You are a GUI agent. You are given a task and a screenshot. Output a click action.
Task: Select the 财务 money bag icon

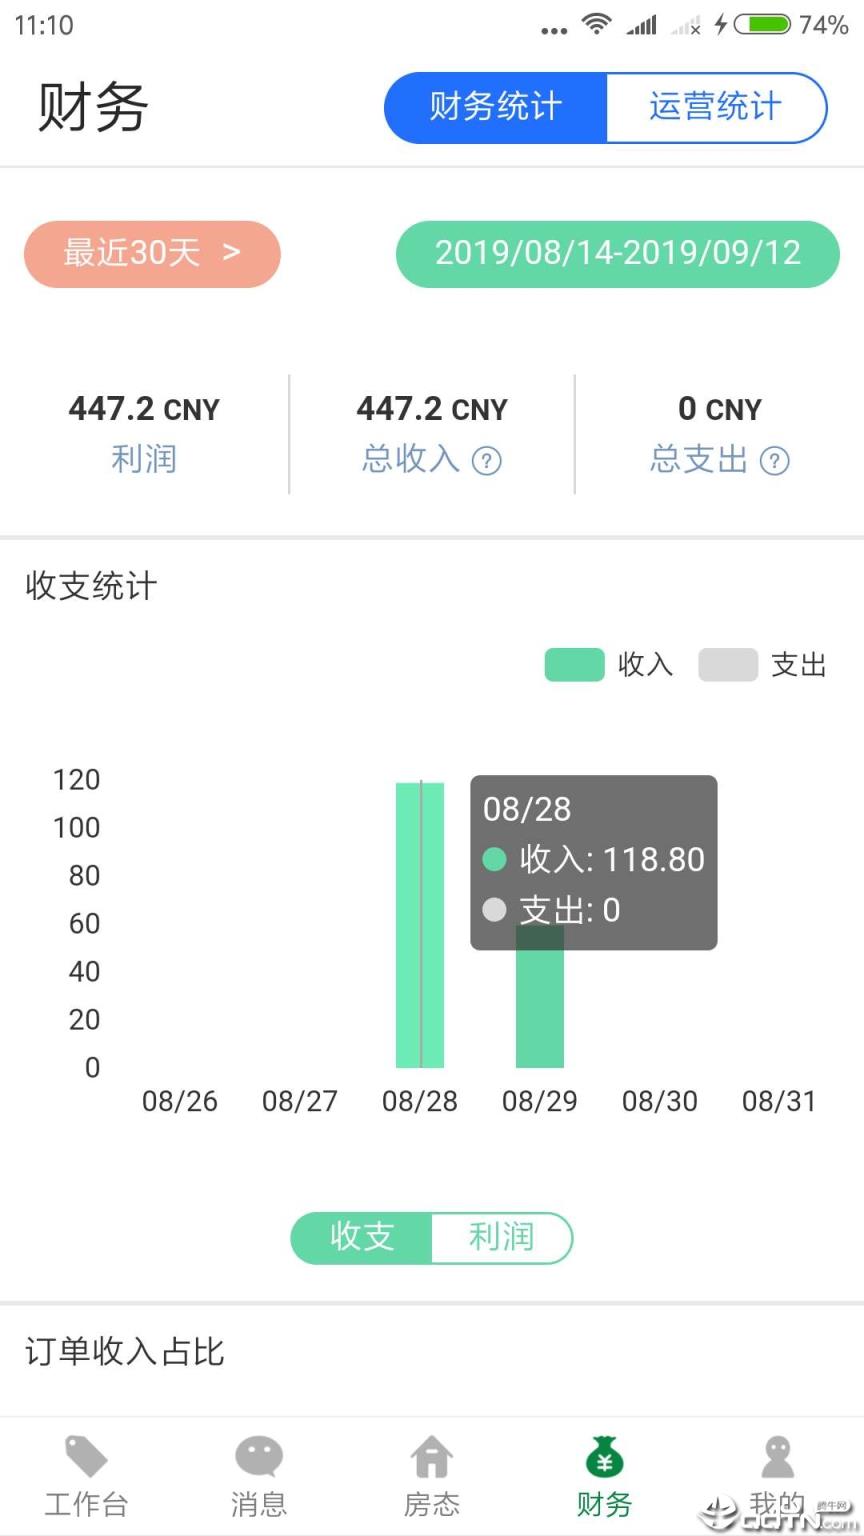[x=604, y=1458]
